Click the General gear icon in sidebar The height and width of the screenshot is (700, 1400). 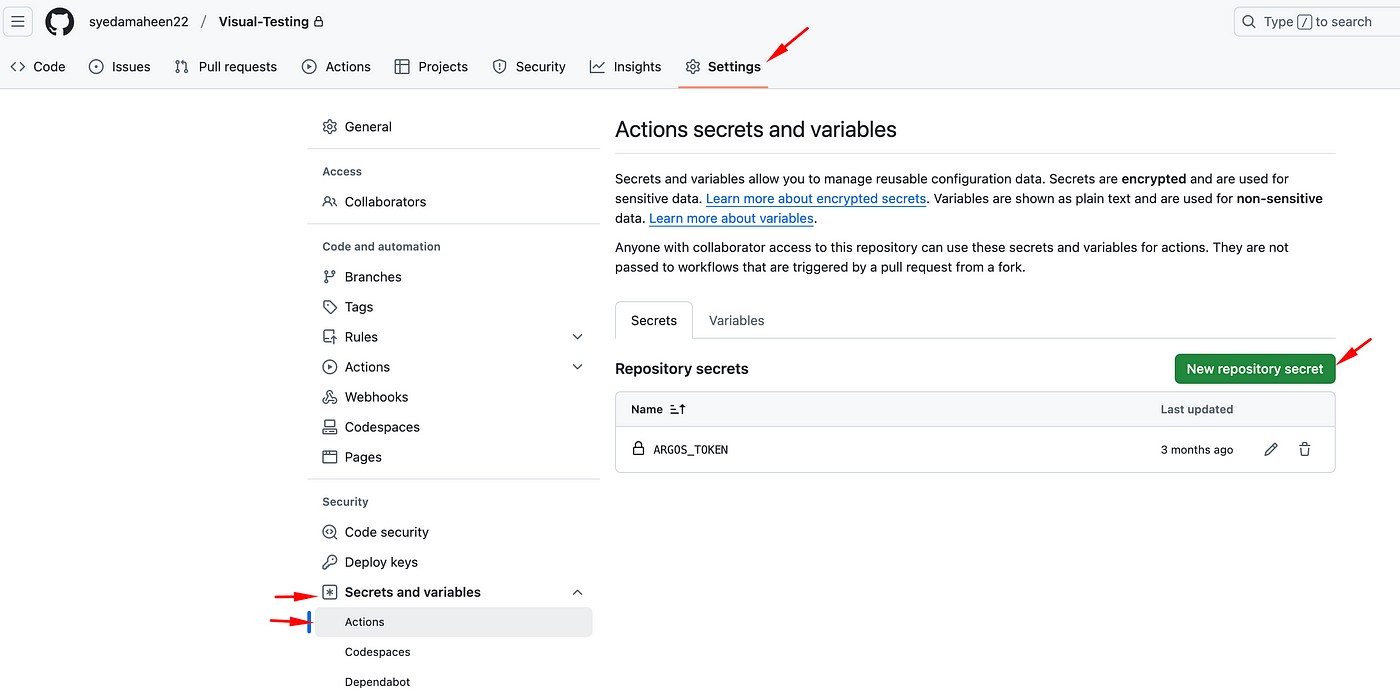[x=330, y=127]
